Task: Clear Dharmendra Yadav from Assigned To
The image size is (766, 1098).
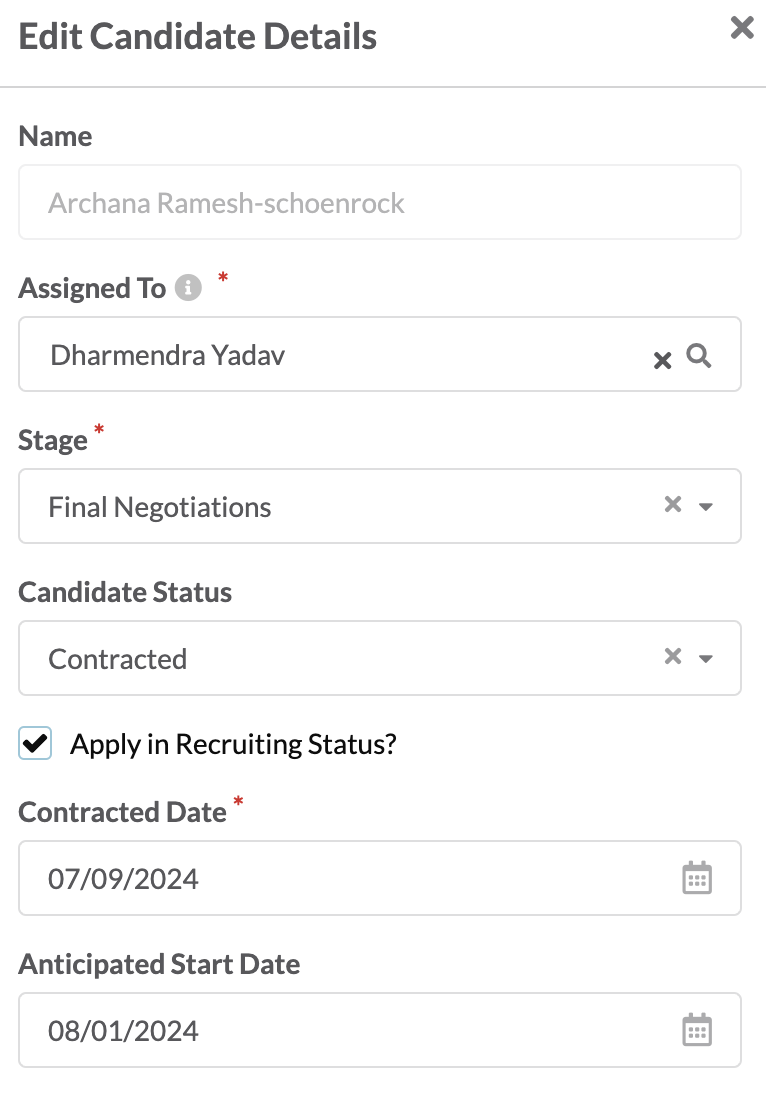Action: [662, 360]
